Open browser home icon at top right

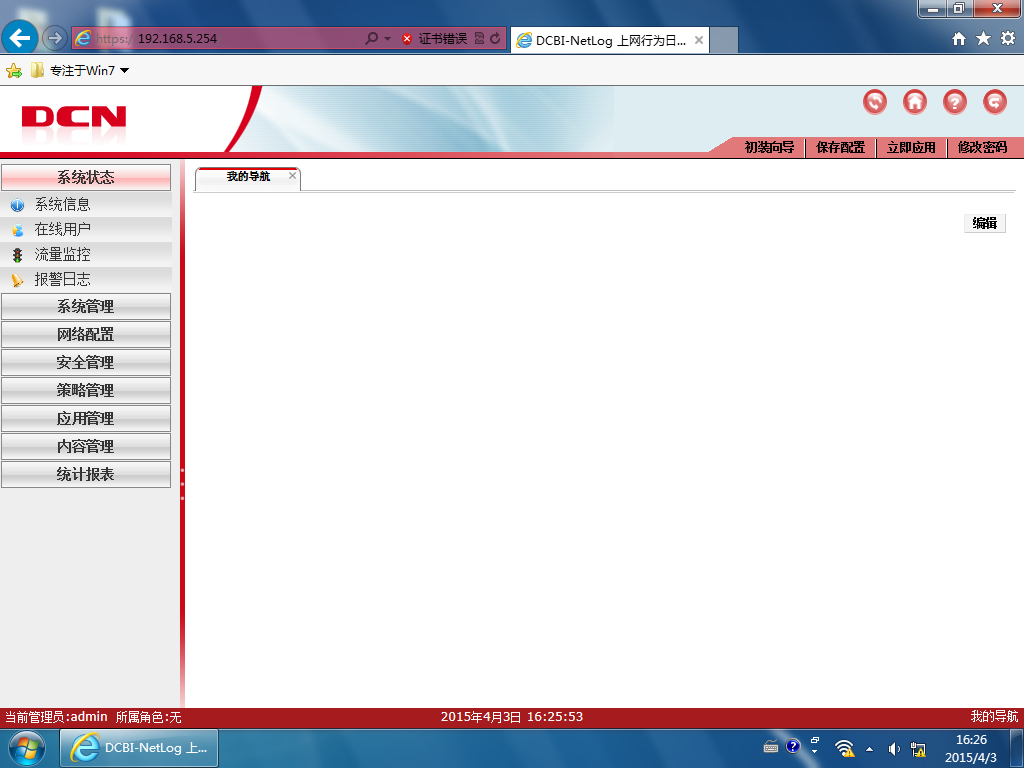tap(959, 39)
